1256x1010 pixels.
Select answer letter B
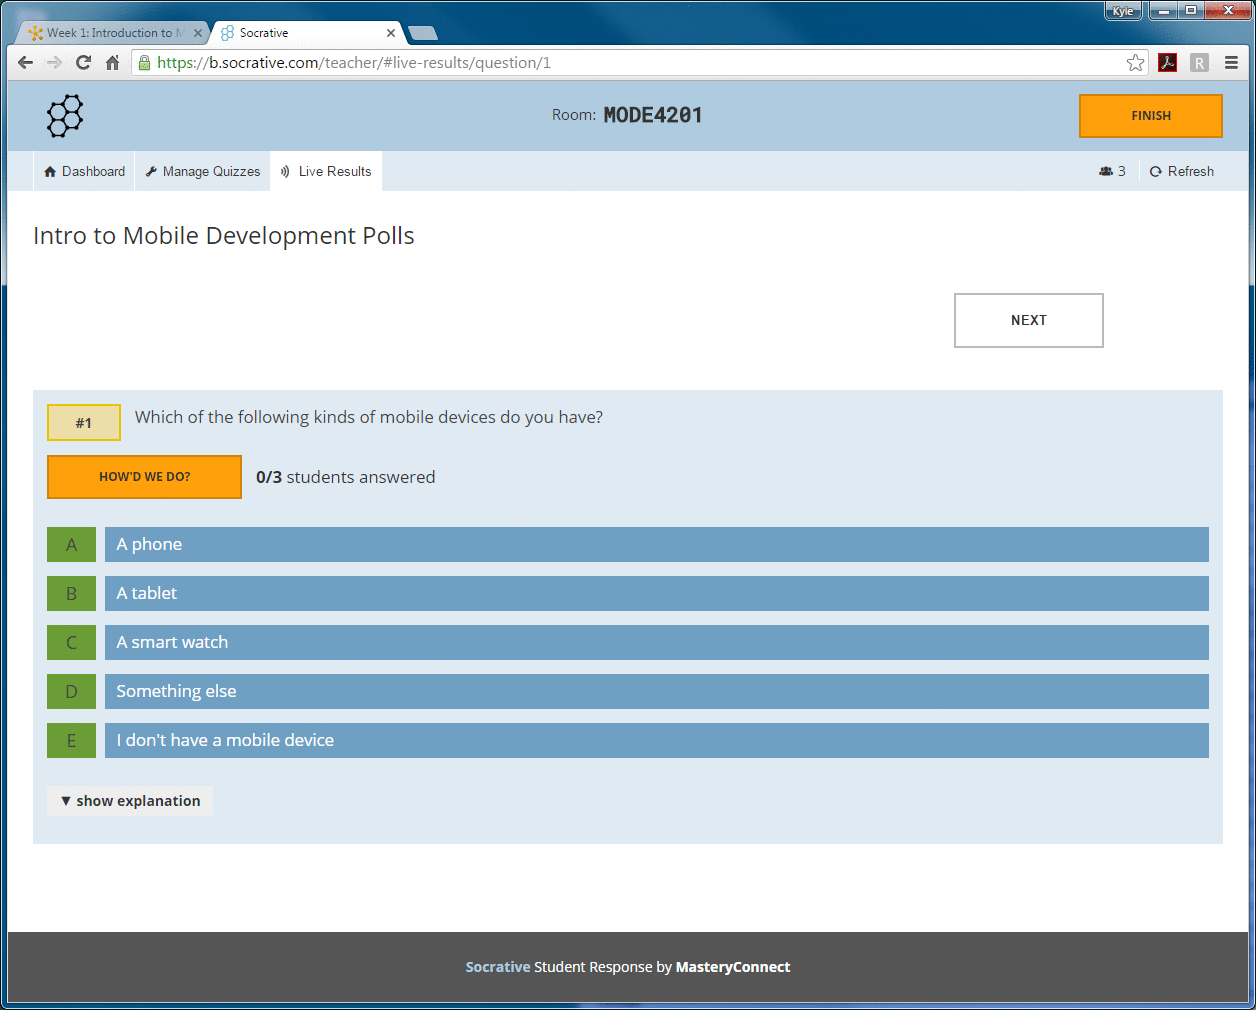point(71,594)
